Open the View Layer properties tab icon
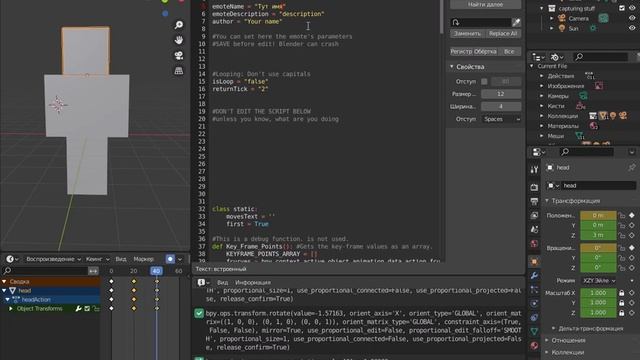640x360 pixels. 534,216
